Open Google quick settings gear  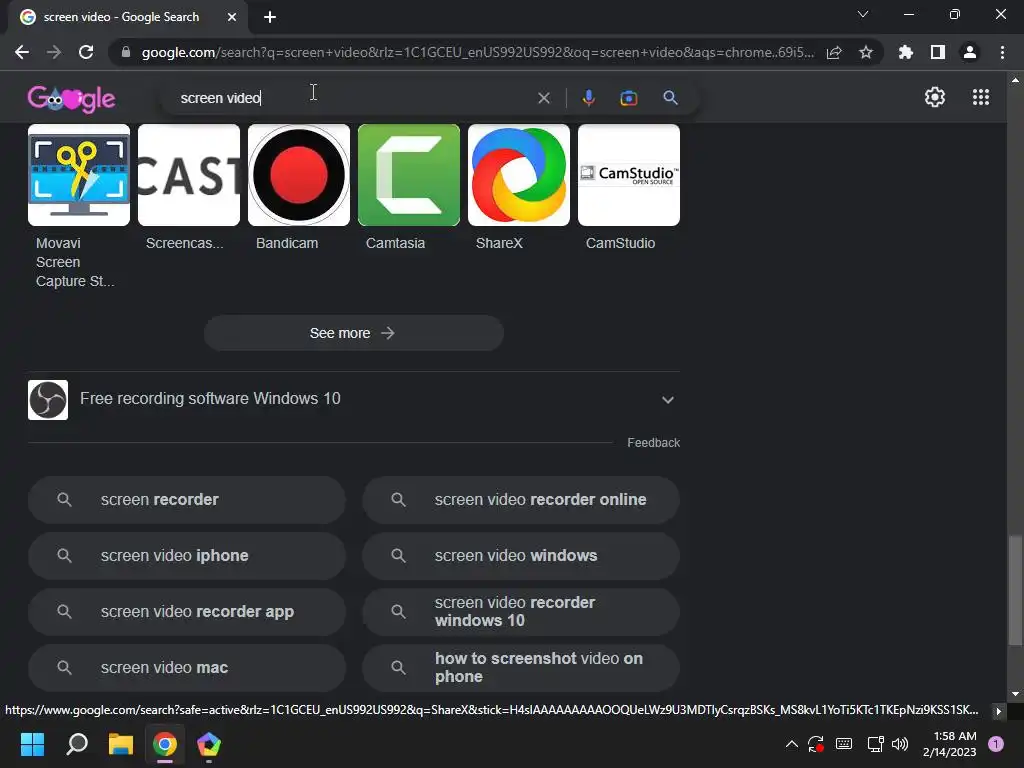point(935,97)
